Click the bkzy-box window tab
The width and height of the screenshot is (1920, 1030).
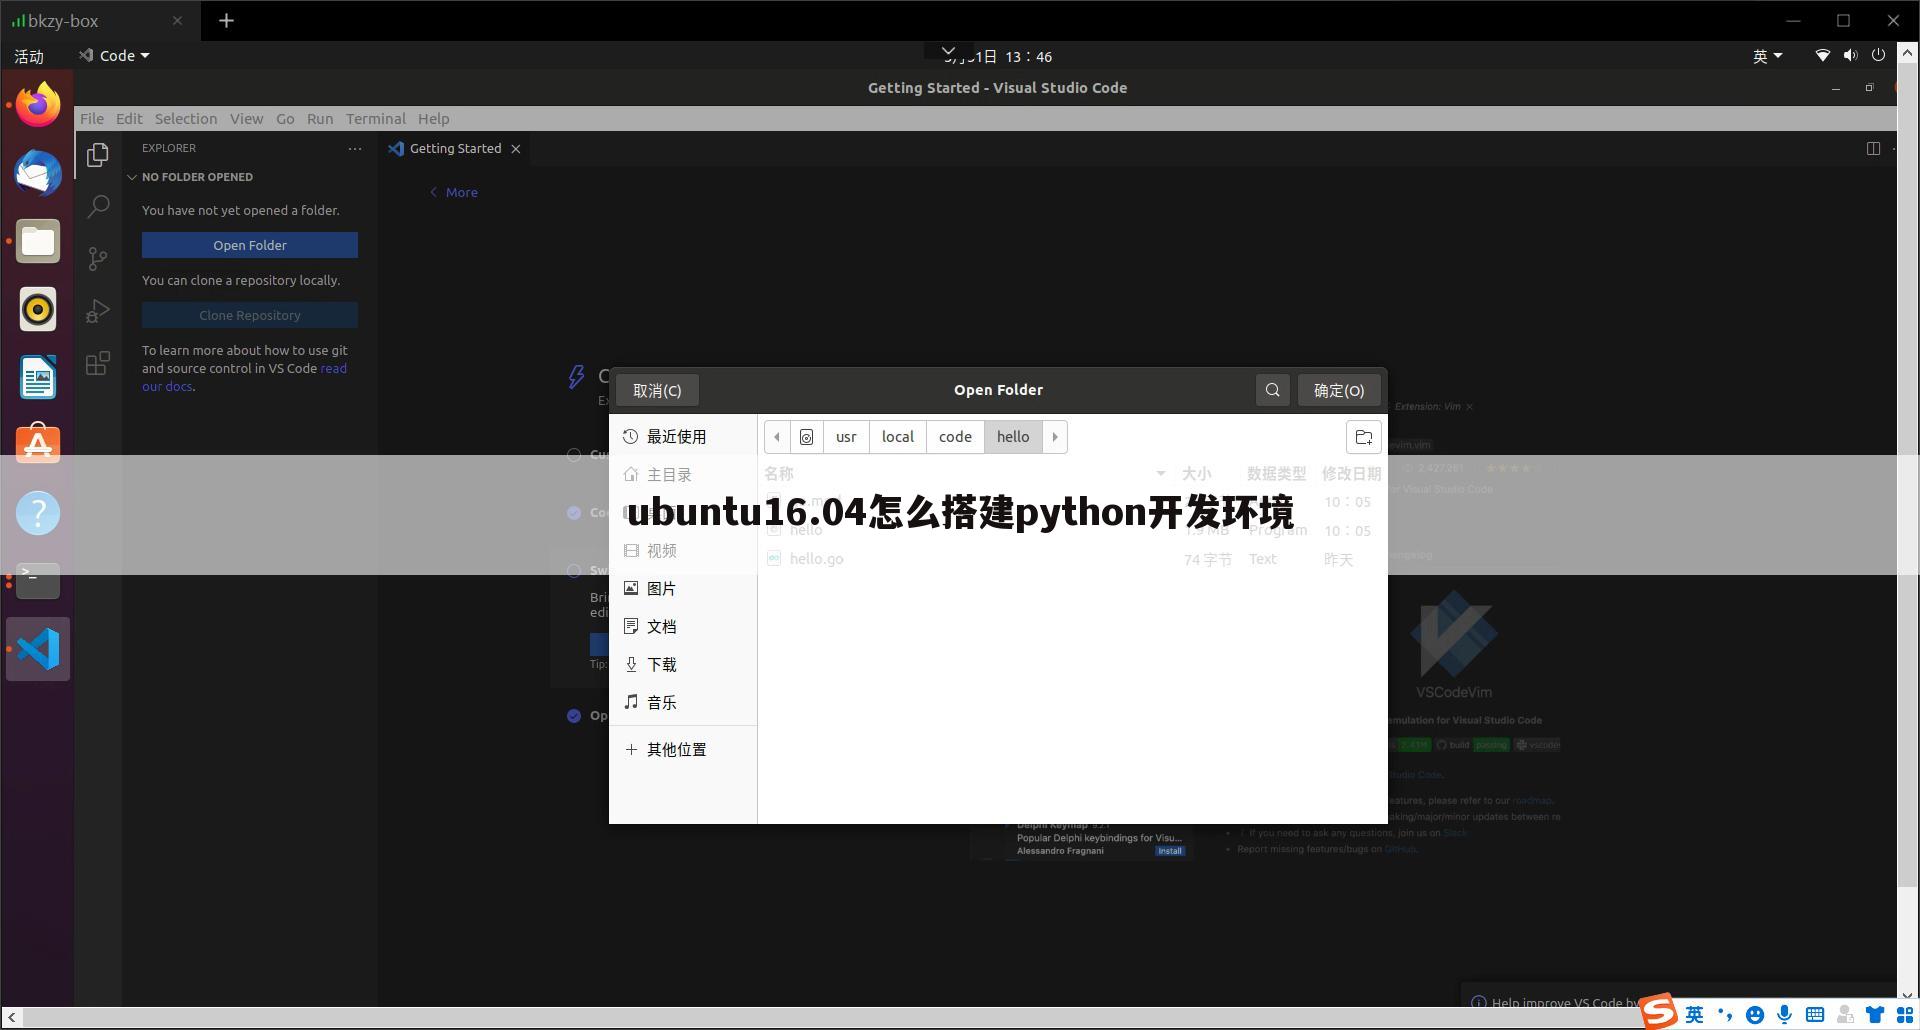(100, 20)
